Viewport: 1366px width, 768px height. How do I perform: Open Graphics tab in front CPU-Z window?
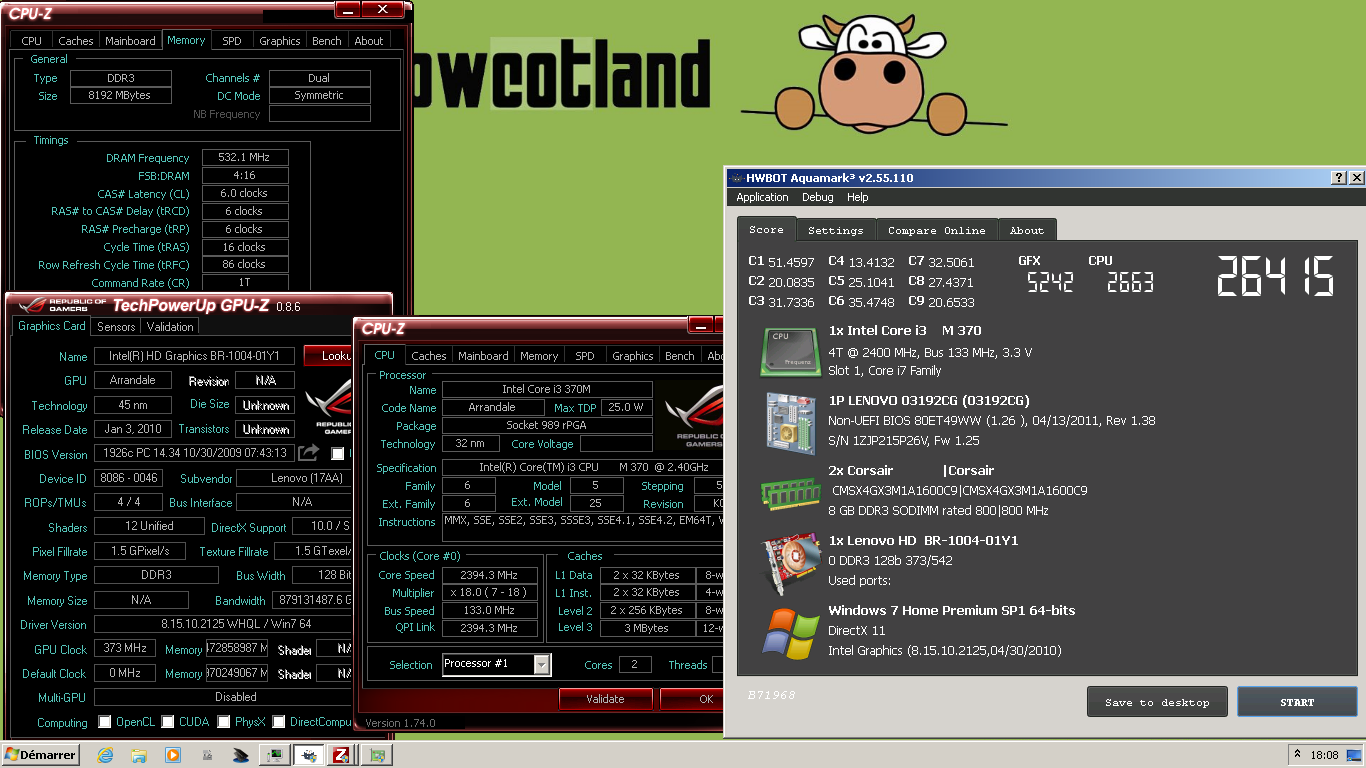pyautogui.click(x=633, y=356)
